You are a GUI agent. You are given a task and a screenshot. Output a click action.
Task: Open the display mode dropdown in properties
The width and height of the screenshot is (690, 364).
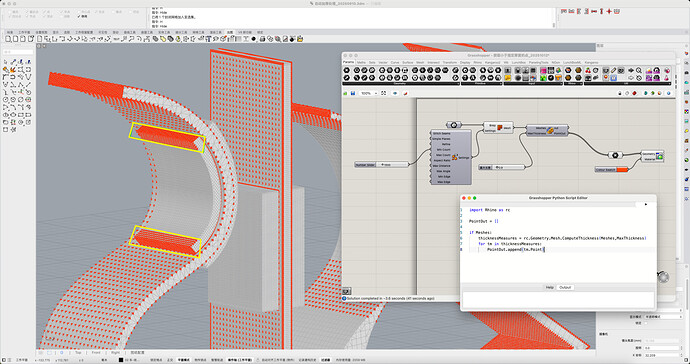pyautogui.click(x=663, y=316)
